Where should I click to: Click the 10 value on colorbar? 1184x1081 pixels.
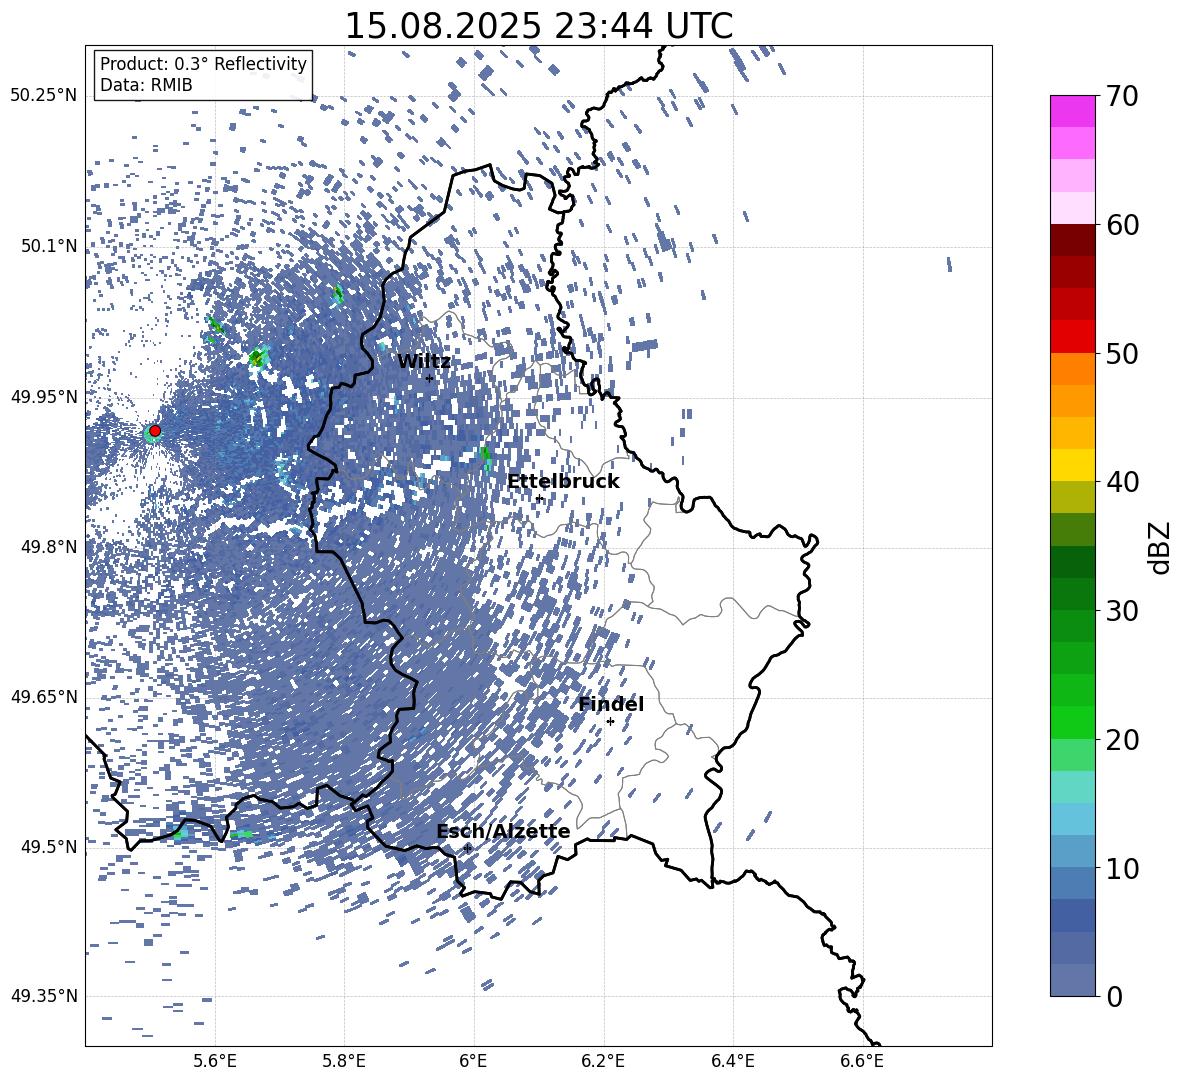pos(1122,868)
